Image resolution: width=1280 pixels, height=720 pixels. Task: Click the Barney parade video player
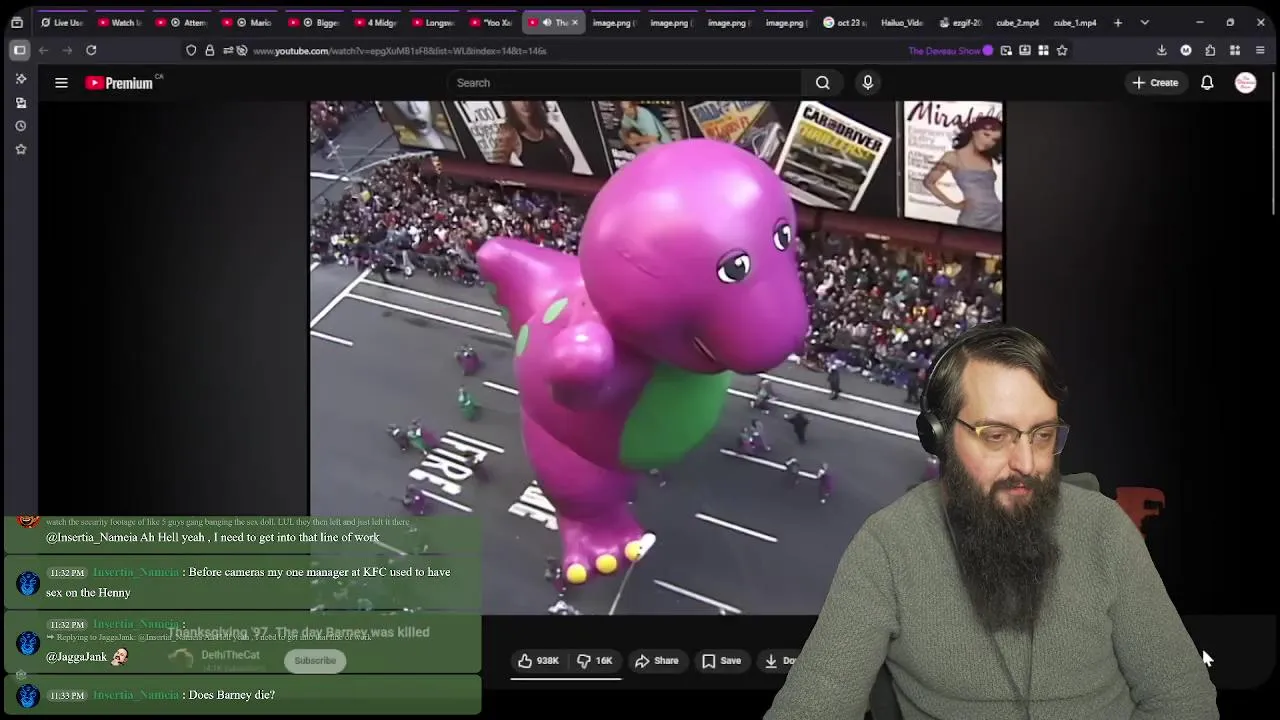click(x=656, y=358)
